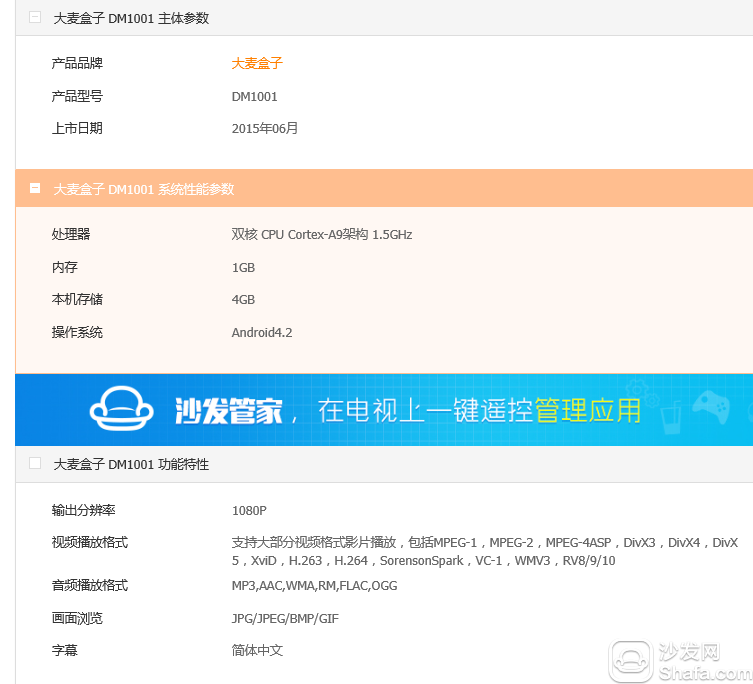Select the 产品品牌 label
The width and height of the screenshot is (753, 684).
click(77, 63)
